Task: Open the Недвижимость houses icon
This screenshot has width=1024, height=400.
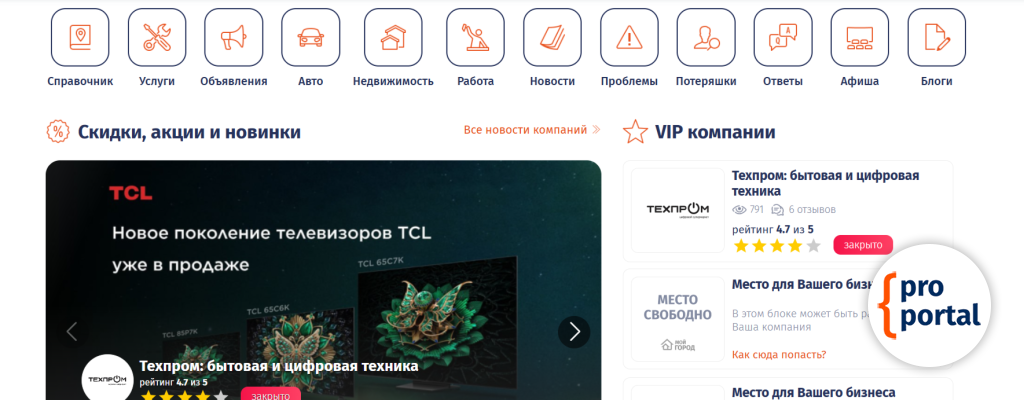Action: point(393,37)
